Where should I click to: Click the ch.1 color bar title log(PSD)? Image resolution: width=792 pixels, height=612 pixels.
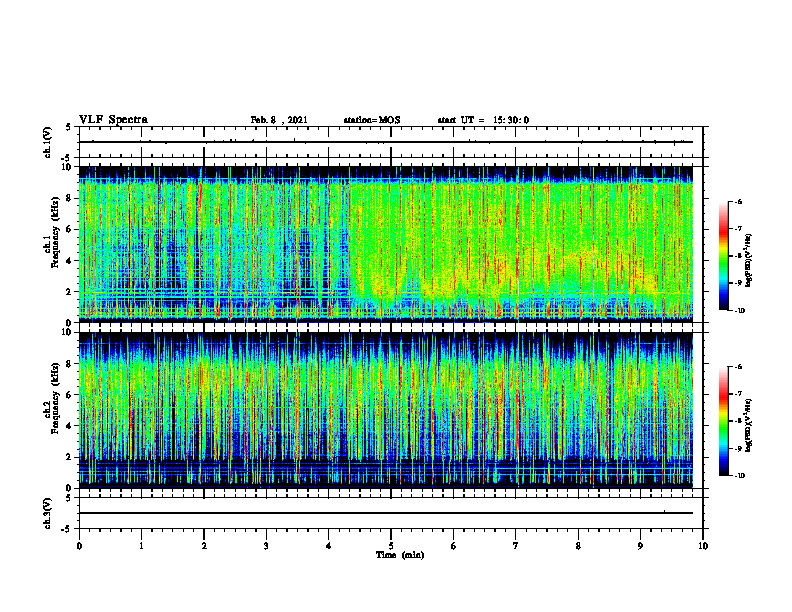coord(748,261)
